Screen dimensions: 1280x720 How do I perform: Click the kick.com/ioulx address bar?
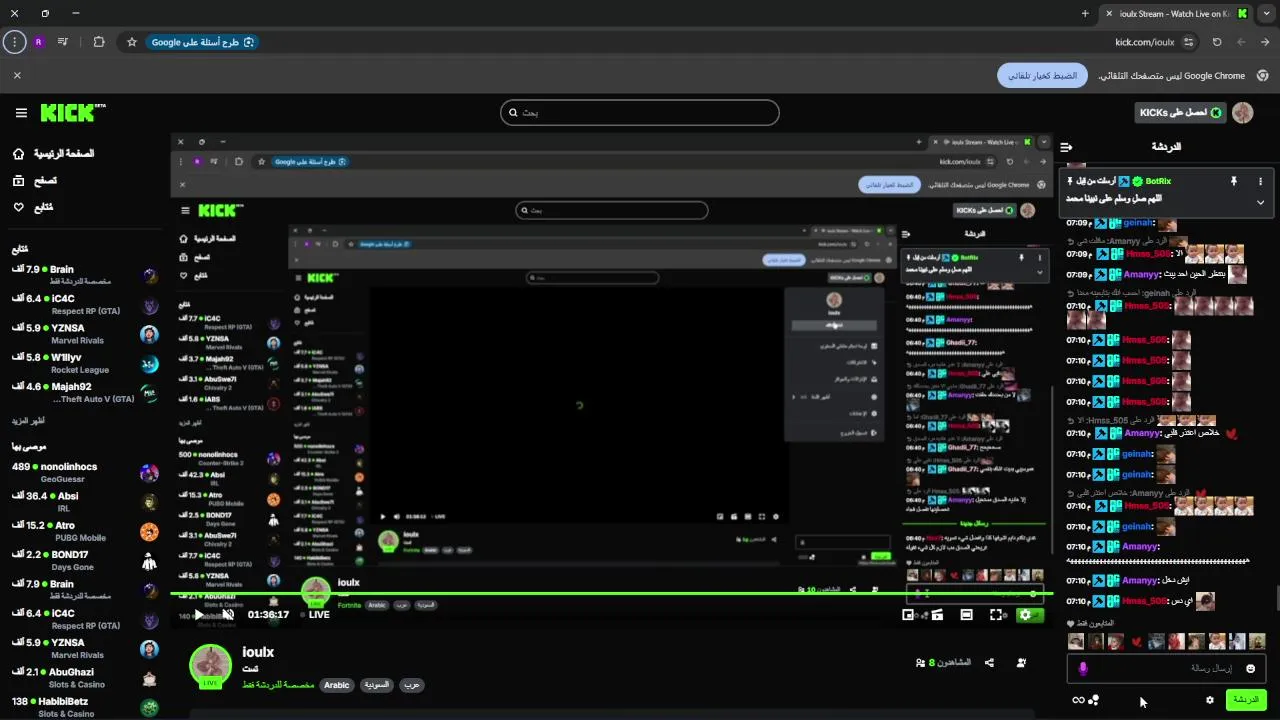1144,42
